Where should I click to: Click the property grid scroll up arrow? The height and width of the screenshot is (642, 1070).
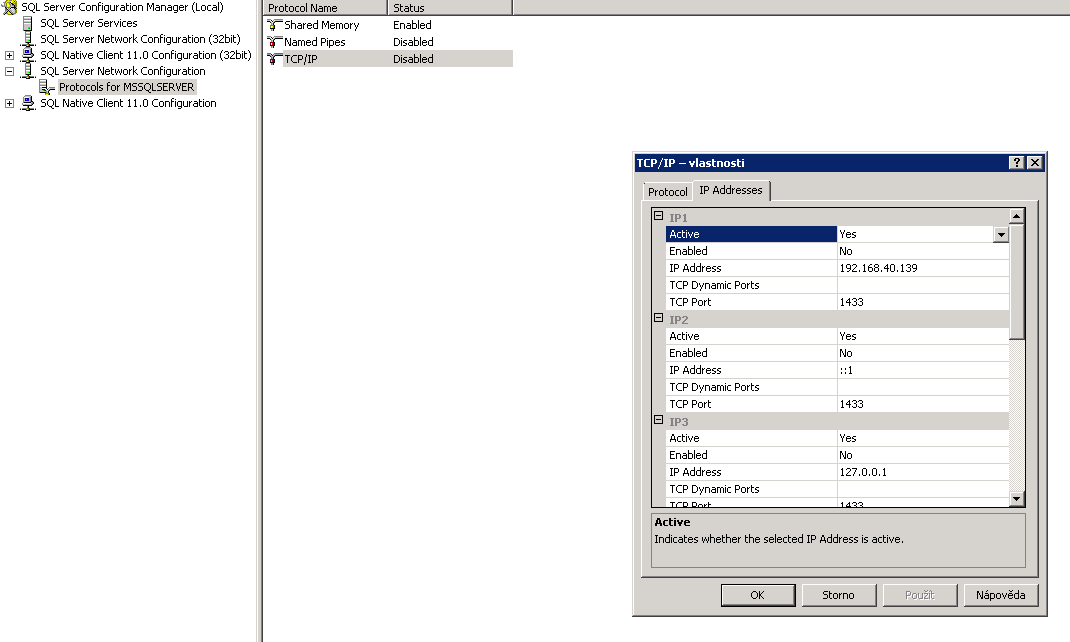click(x=1017, y=216)
